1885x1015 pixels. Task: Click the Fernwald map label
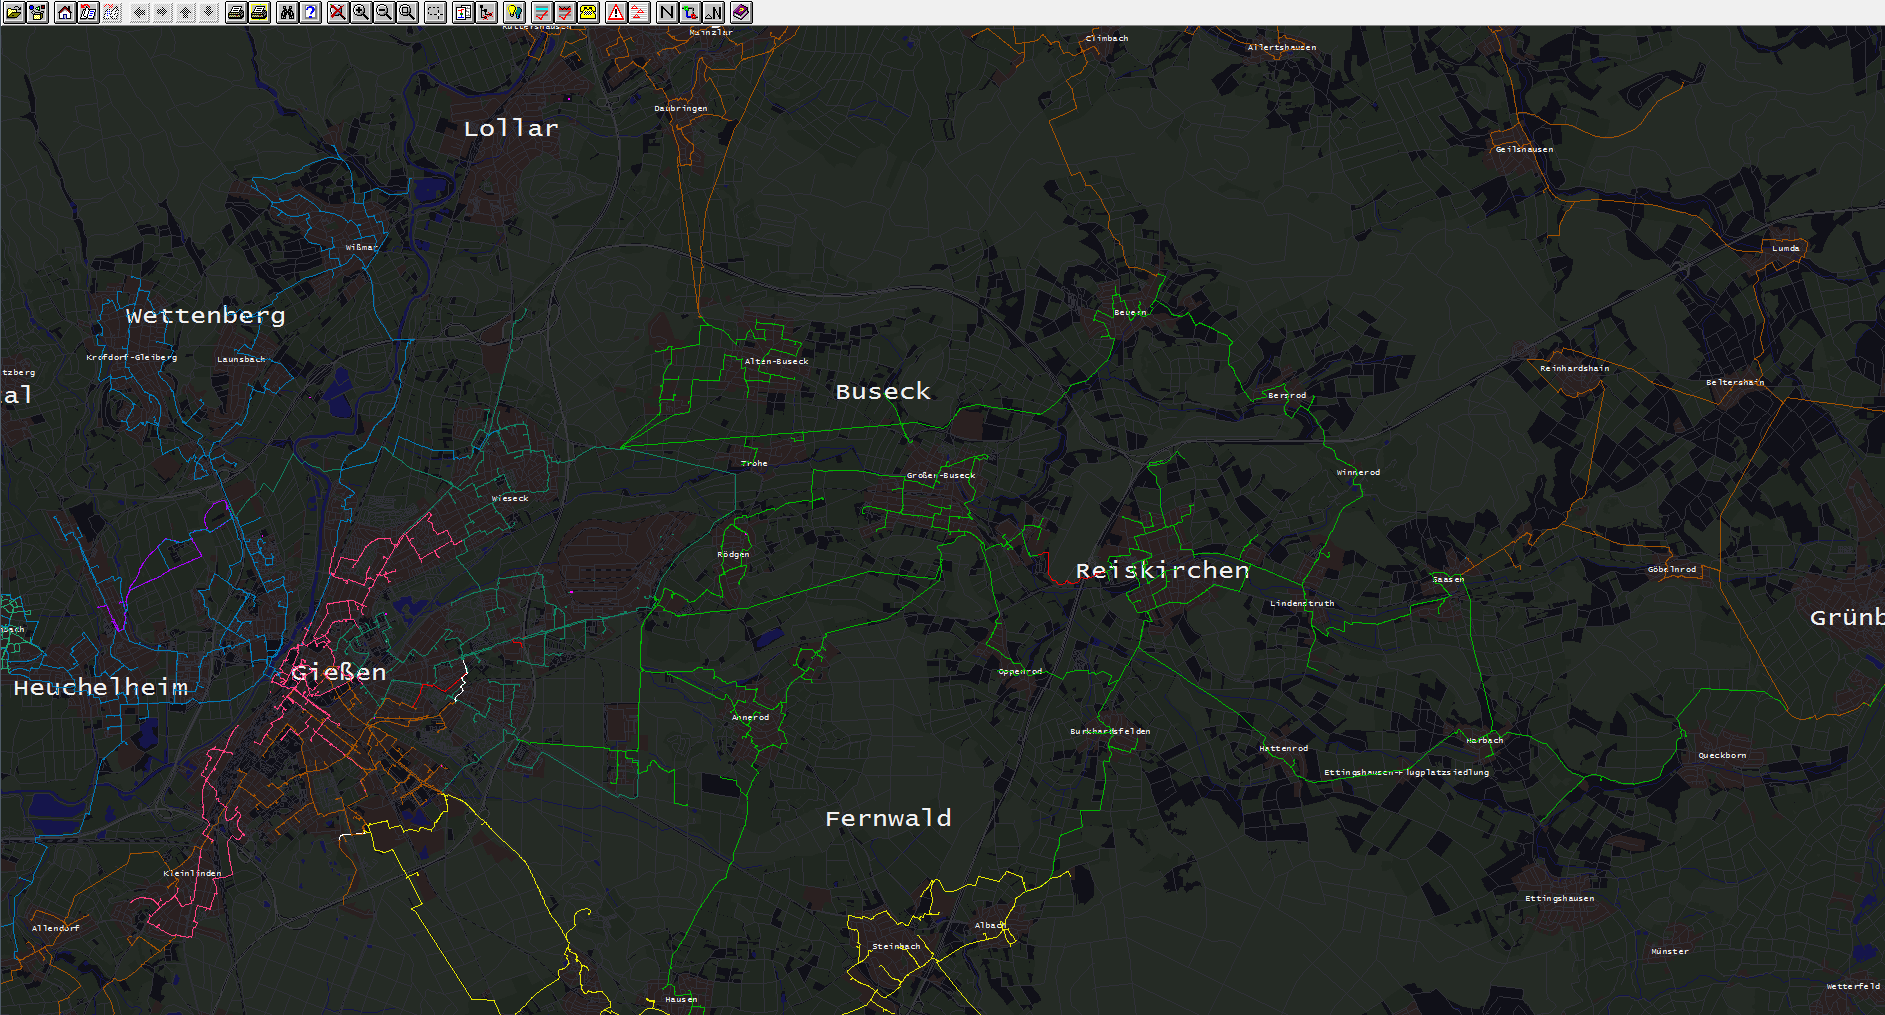(888, 819)
